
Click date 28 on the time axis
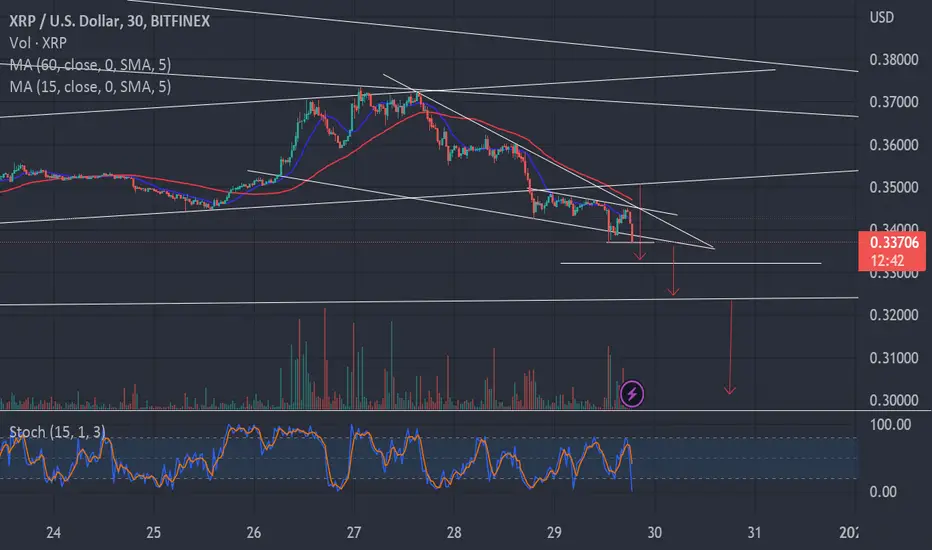tap(454, 532)
